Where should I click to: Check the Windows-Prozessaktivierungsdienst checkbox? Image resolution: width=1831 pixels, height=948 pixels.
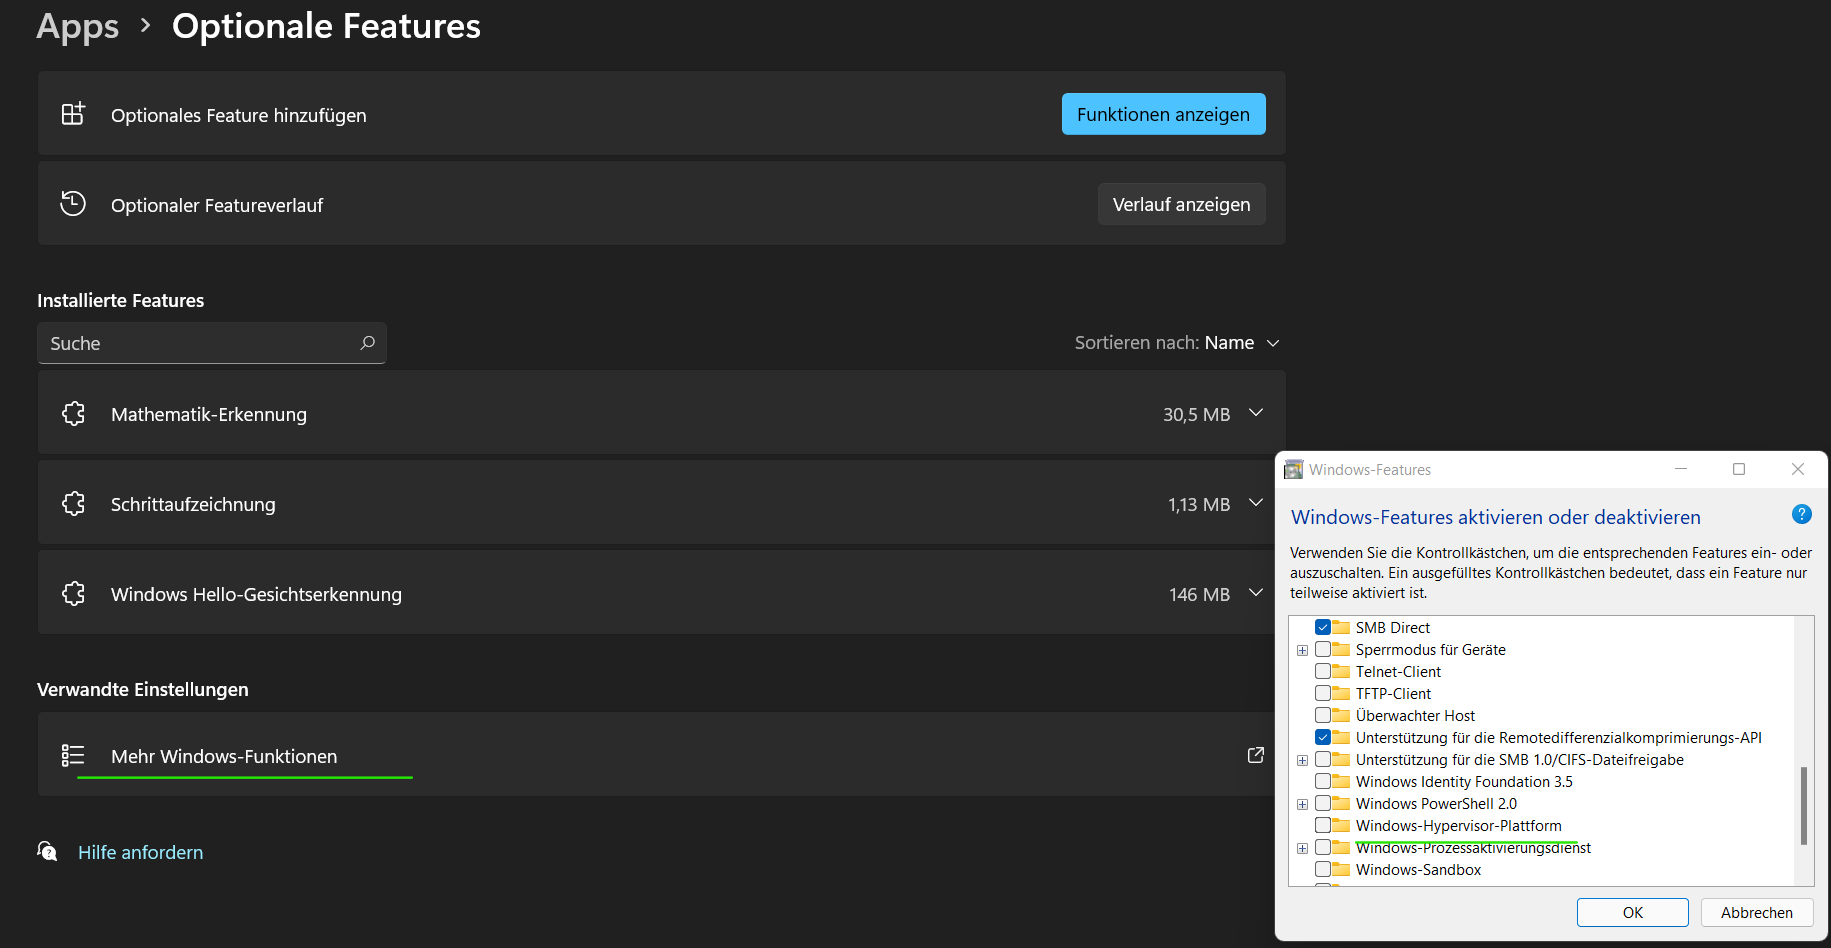pos(1323,847)
